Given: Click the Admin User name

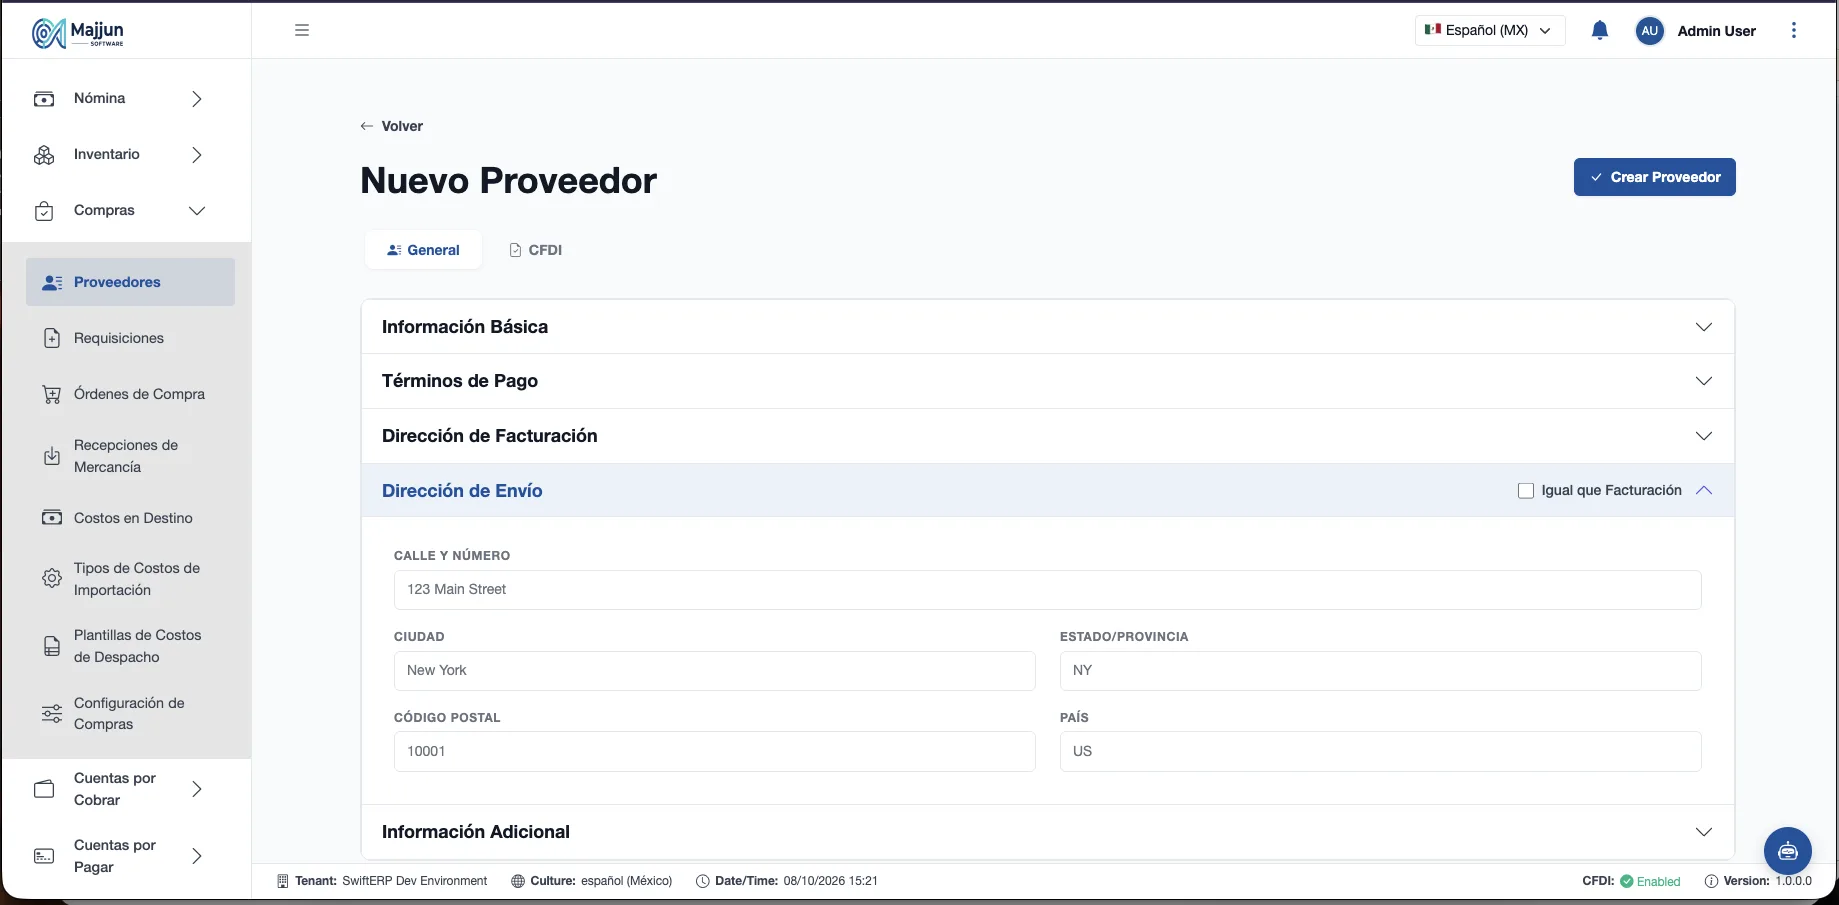Looking at the screenshot, I should (x=1717, y=31).
